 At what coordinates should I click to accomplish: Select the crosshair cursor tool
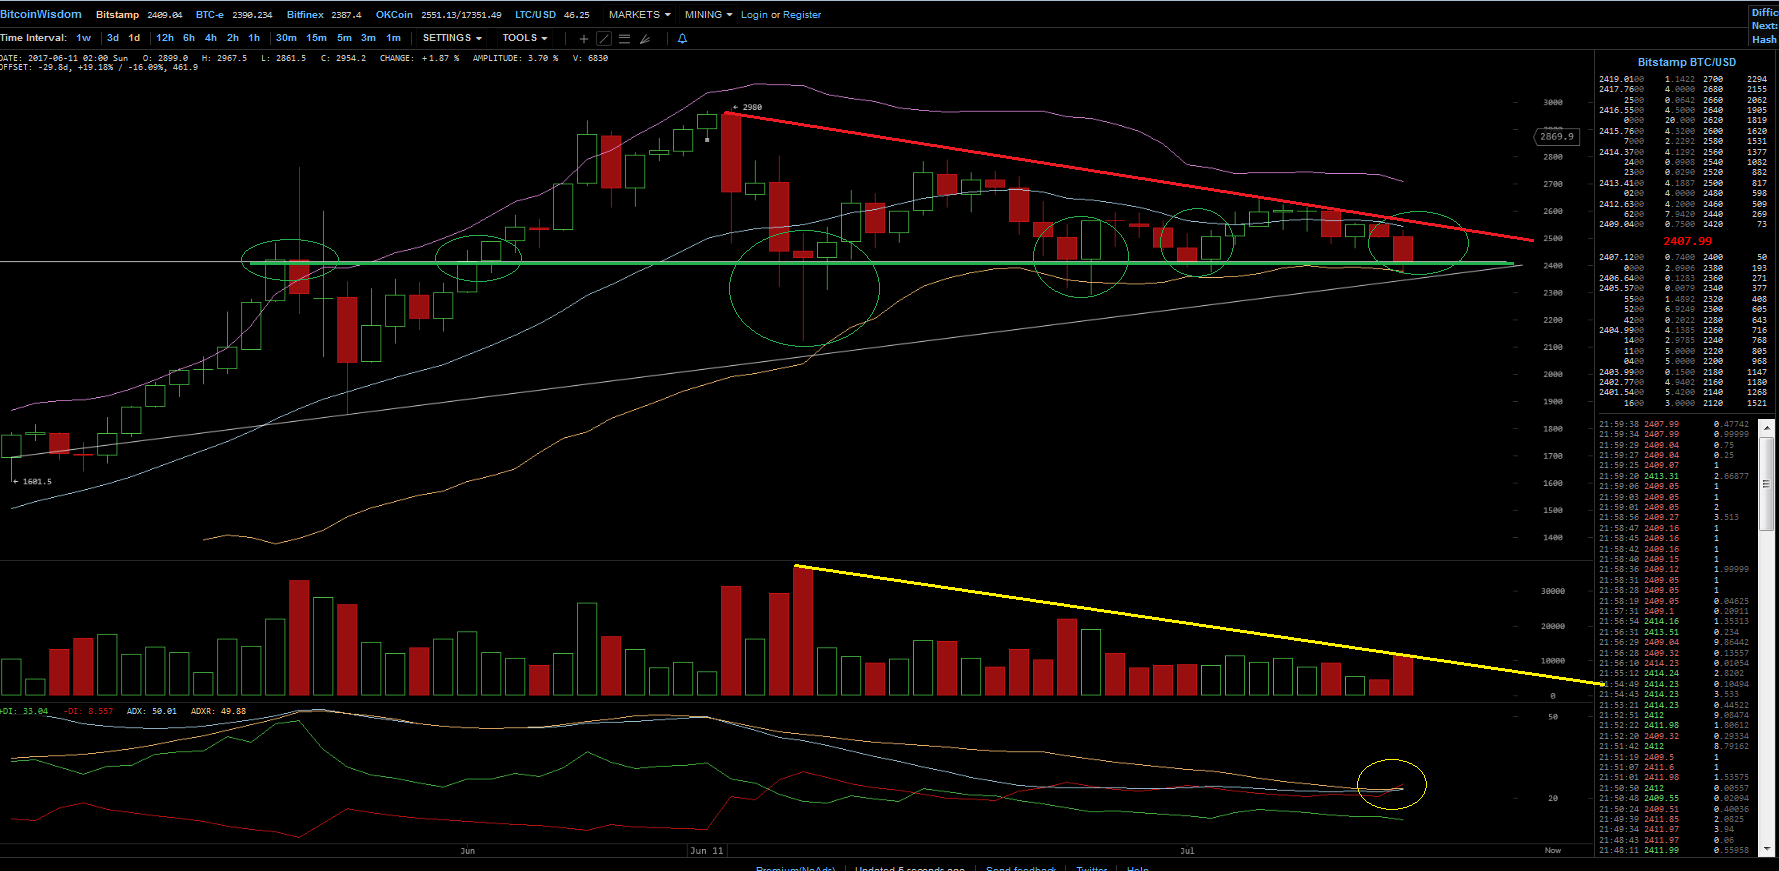click(x=584, y=38)
